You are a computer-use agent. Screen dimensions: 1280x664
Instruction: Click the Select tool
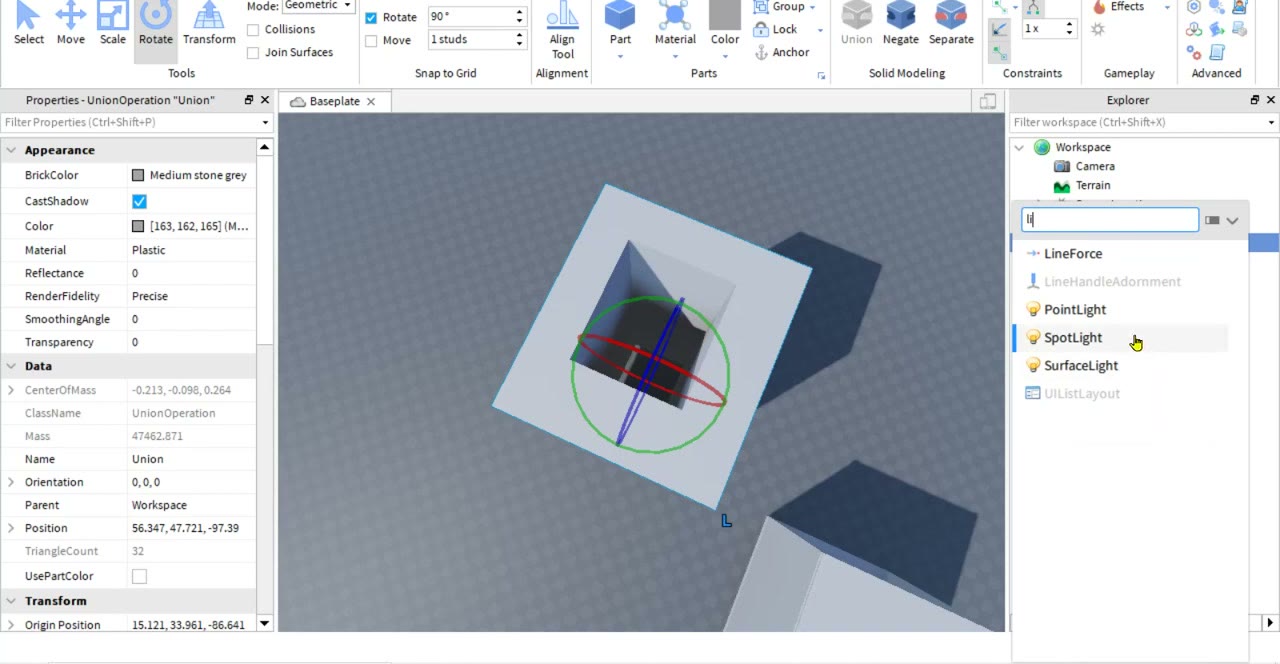click(28, 24)
